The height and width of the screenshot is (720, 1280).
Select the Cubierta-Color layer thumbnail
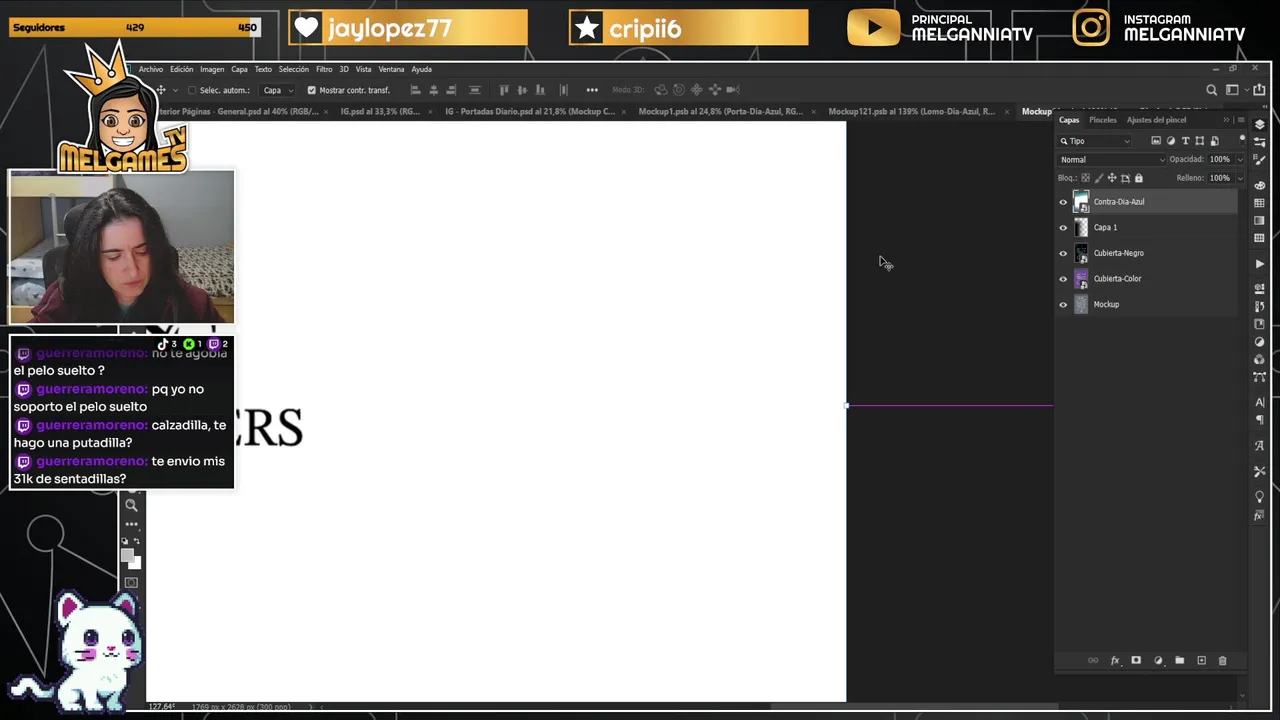pyautogui.click(x=1081, y=279)
